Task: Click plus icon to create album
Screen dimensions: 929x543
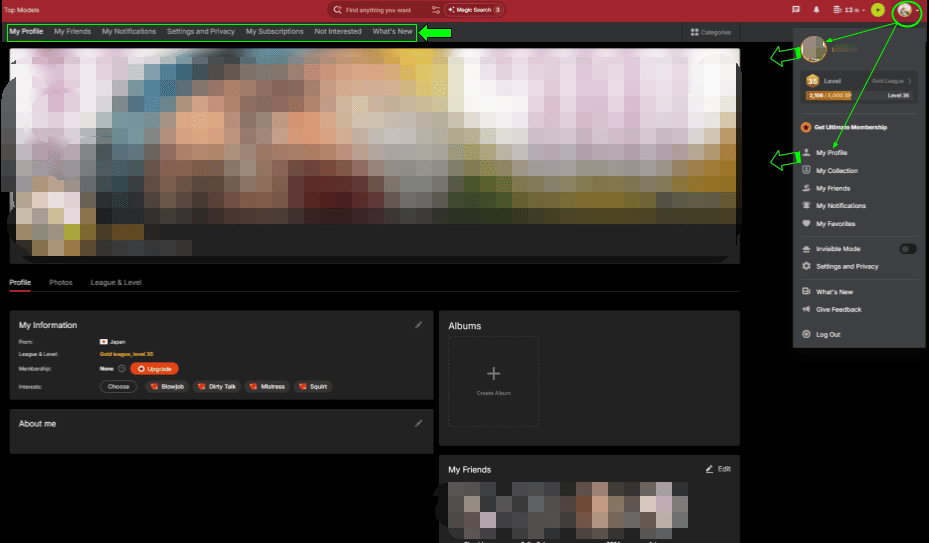Action: coord(493,373)
